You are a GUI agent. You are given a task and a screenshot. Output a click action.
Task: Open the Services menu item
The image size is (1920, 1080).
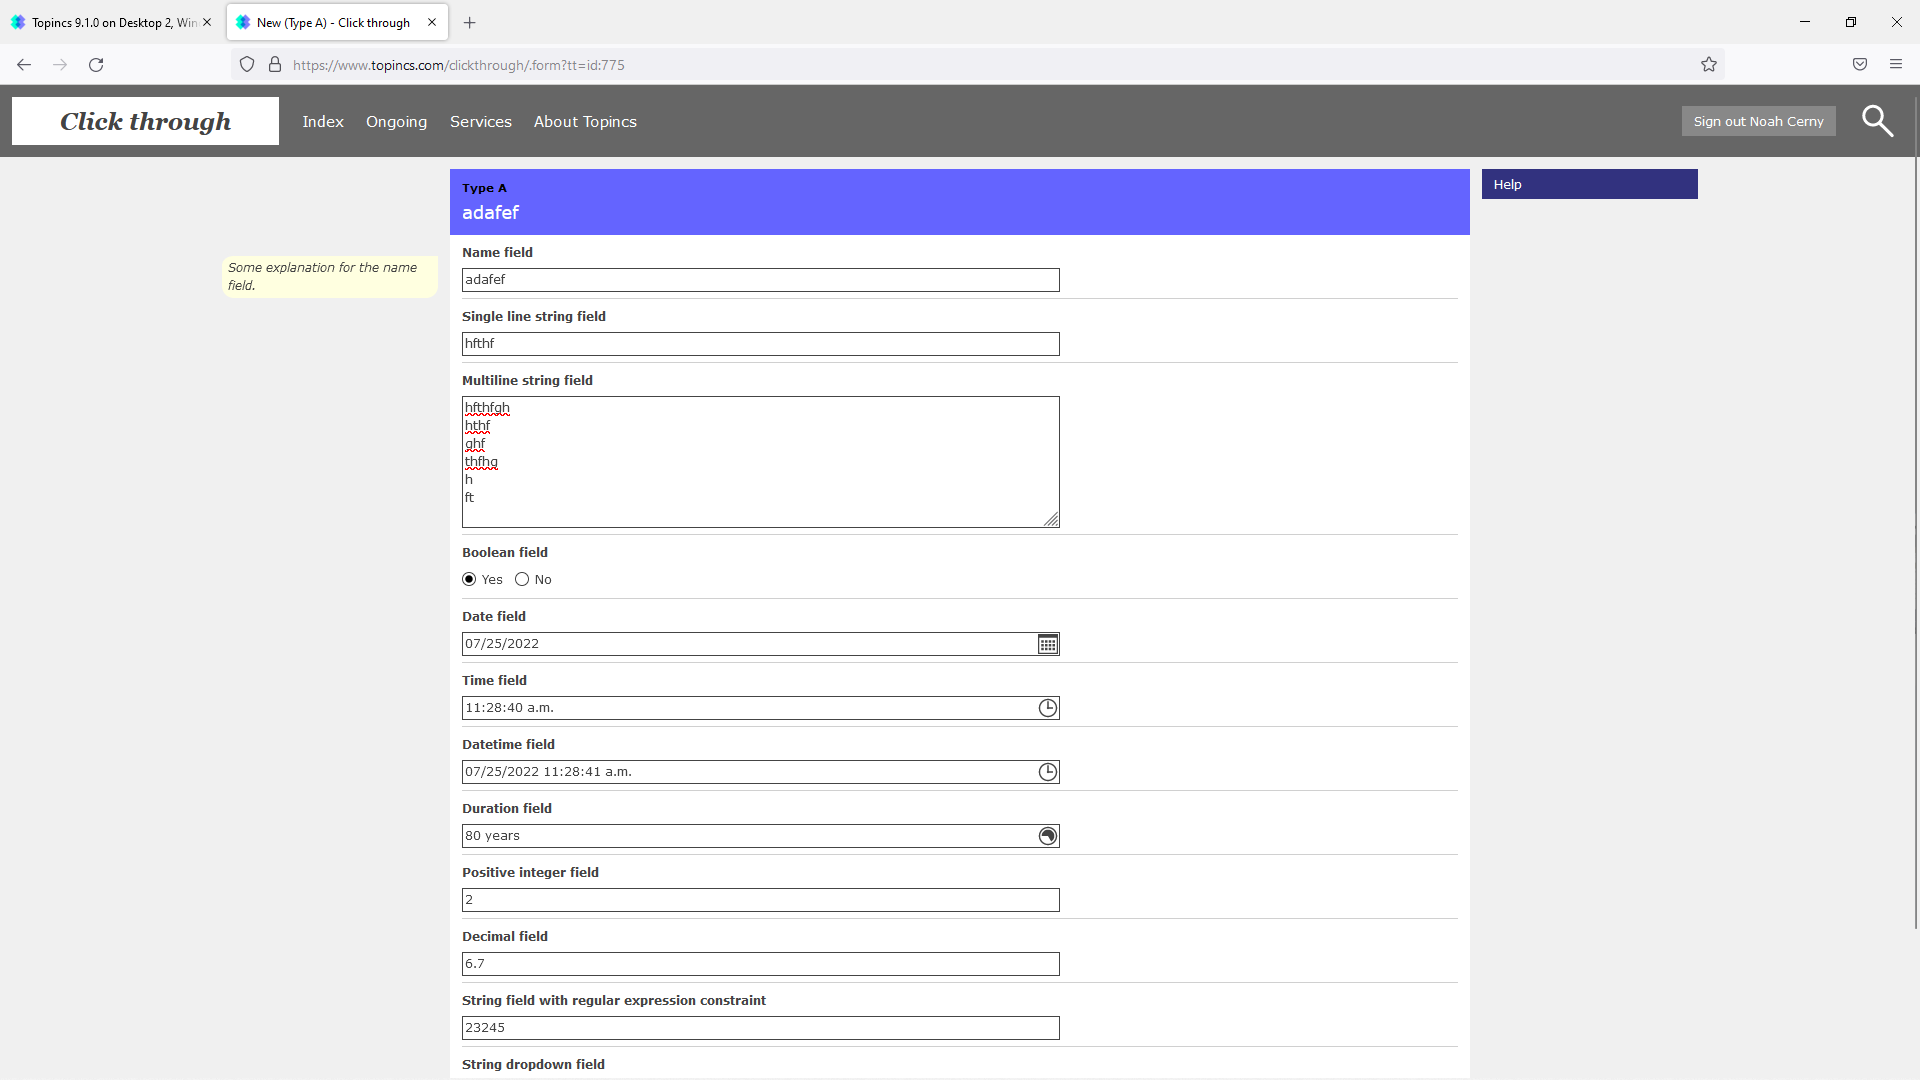click(x=480, y=121)
